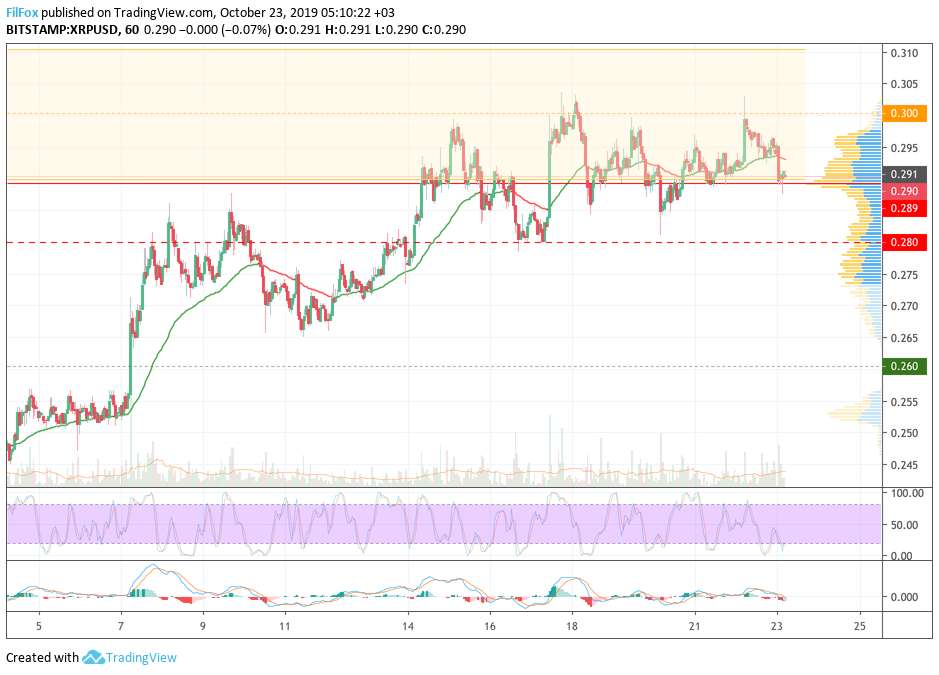Screen dimensions: 939x675
Task: Click the dark gray 0.291 current price label
Action: (904, 174)
